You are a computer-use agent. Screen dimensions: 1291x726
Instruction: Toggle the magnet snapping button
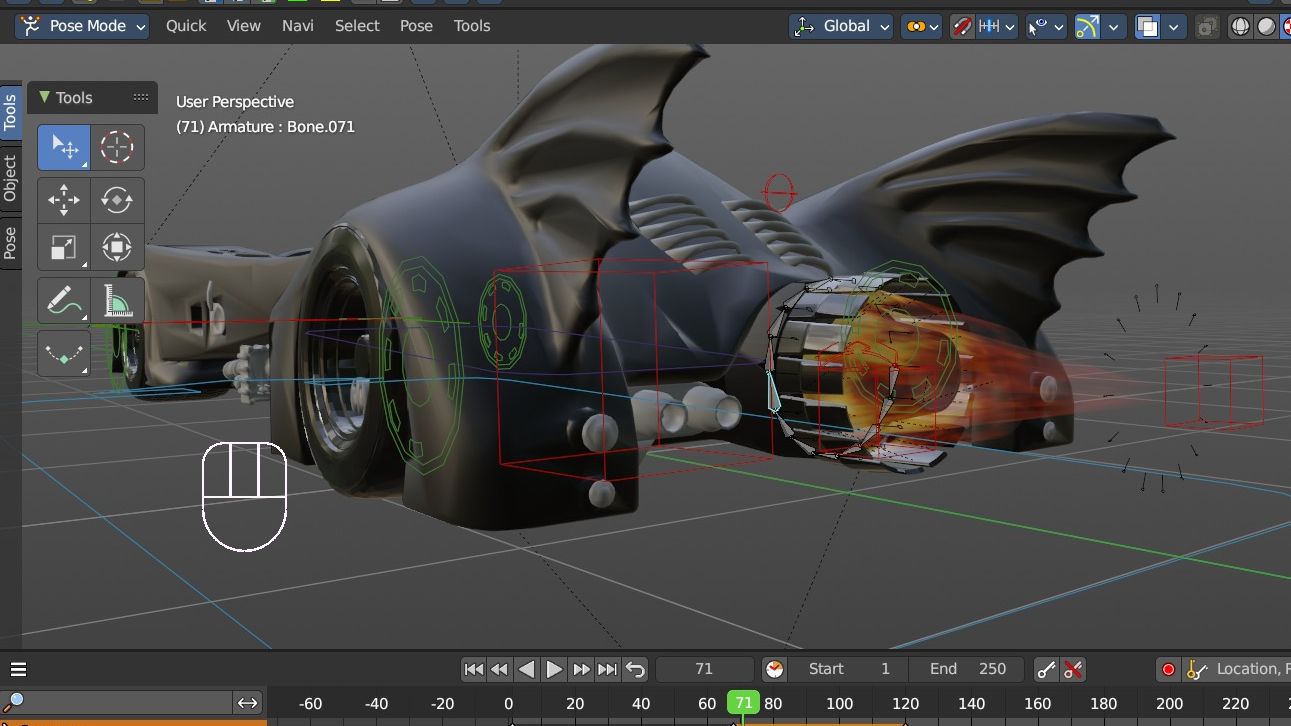(x=961, y=27)
